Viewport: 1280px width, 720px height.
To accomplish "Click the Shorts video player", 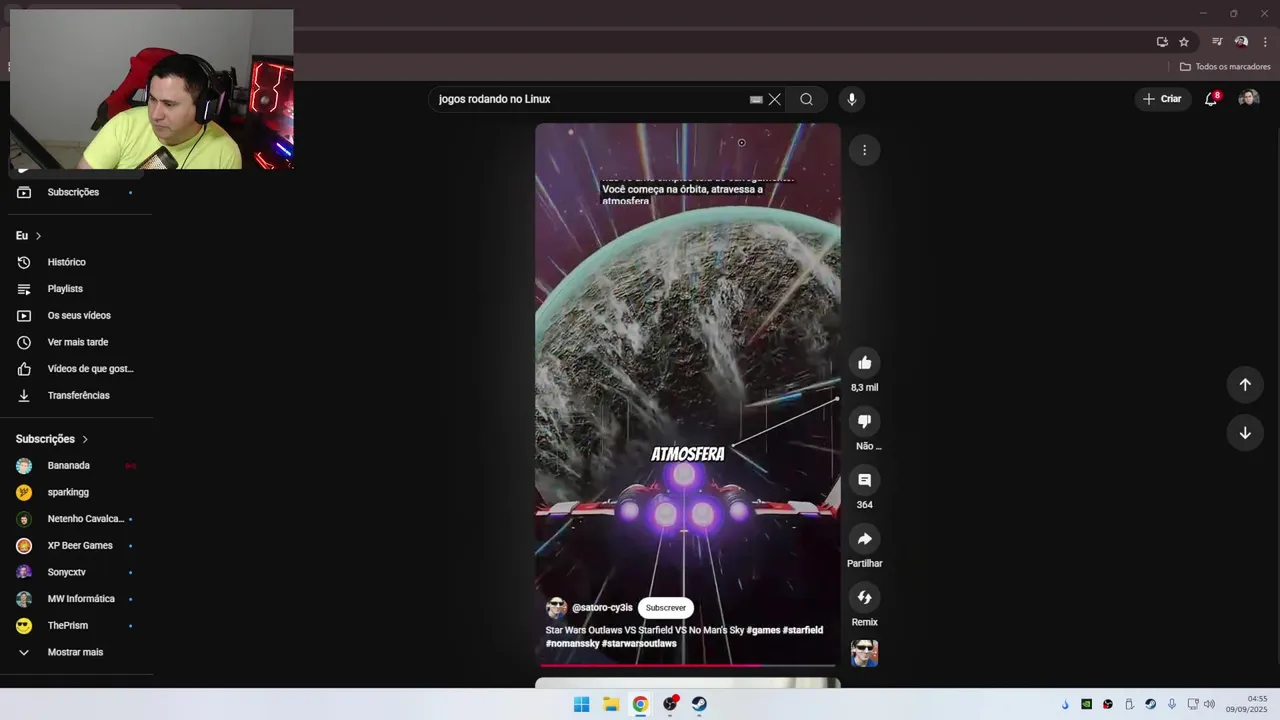I will tap(688, 395).
